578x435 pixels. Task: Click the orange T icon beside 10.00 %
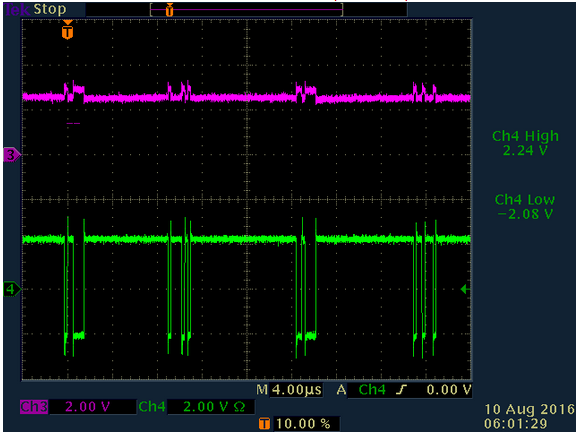tap(264, 424)
